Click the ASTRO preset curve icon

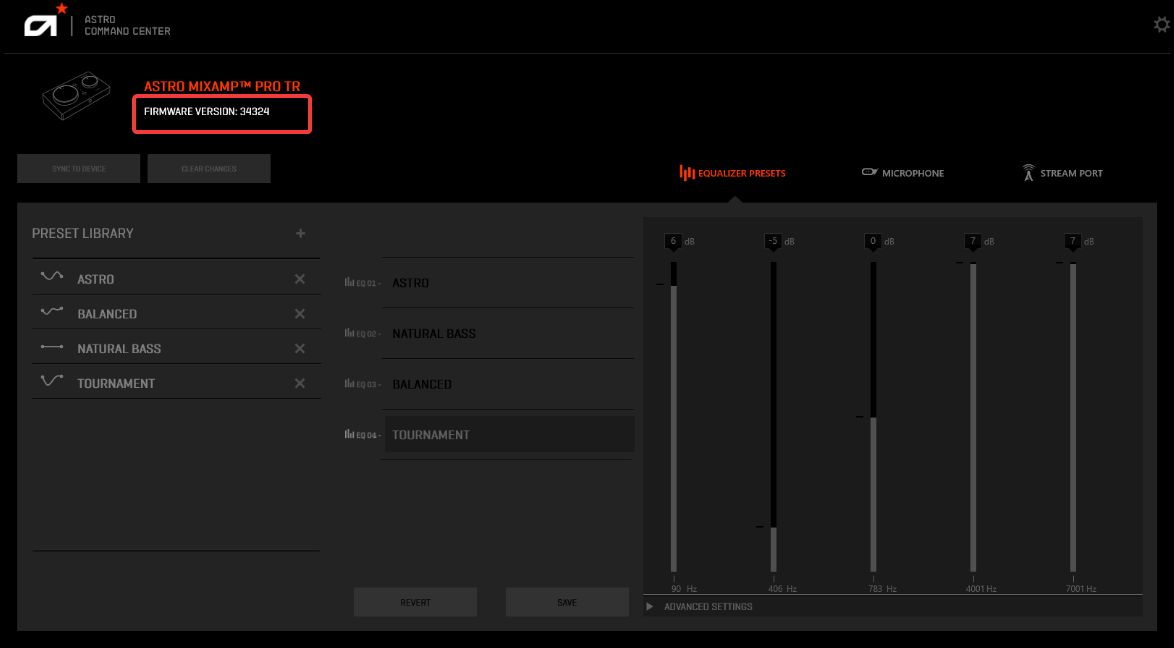(52, 276)
